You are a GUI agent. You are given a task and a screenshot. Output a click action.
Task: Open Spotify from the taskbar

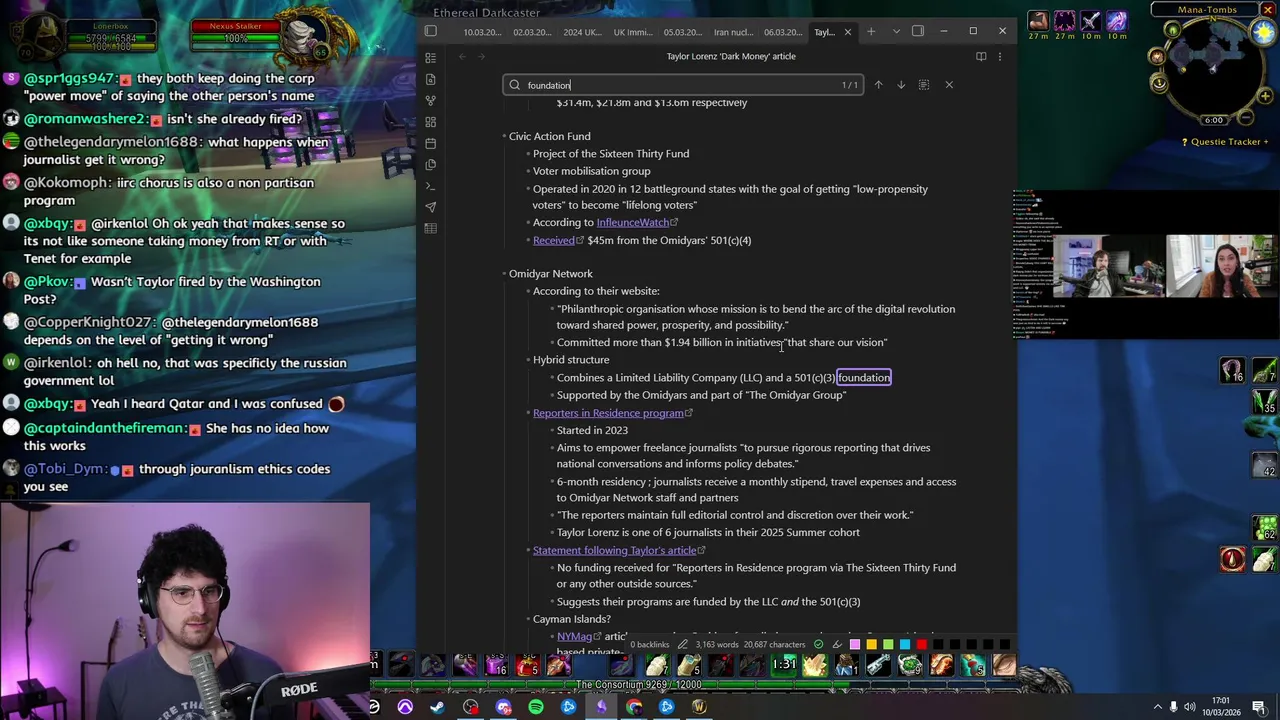pos(536,707)
